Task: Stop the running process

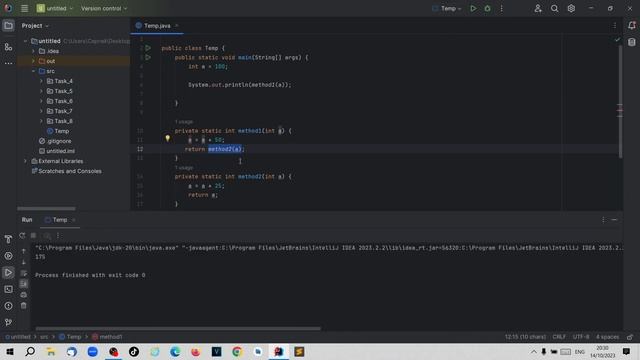Action: click(x=33, y=236)
